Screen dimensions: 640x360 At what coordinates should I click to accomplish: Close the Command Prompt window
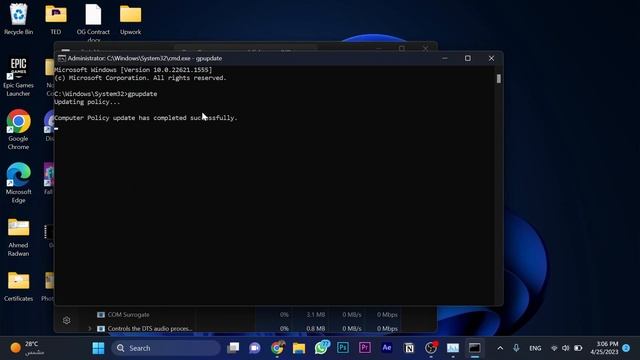[x=491, y=58]
